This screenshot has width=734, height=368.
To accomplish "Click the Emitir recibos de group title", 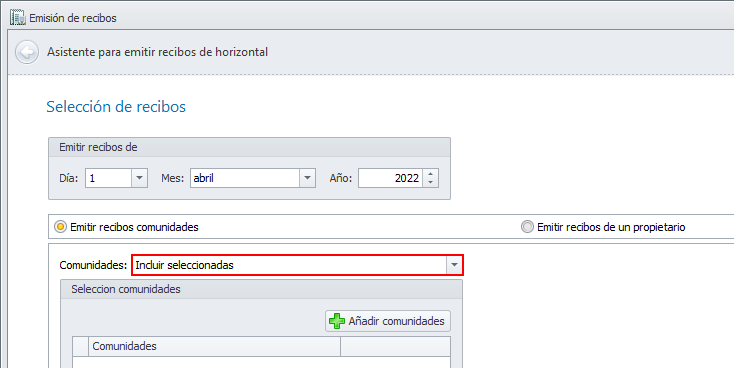I will [x=98, y=147].
